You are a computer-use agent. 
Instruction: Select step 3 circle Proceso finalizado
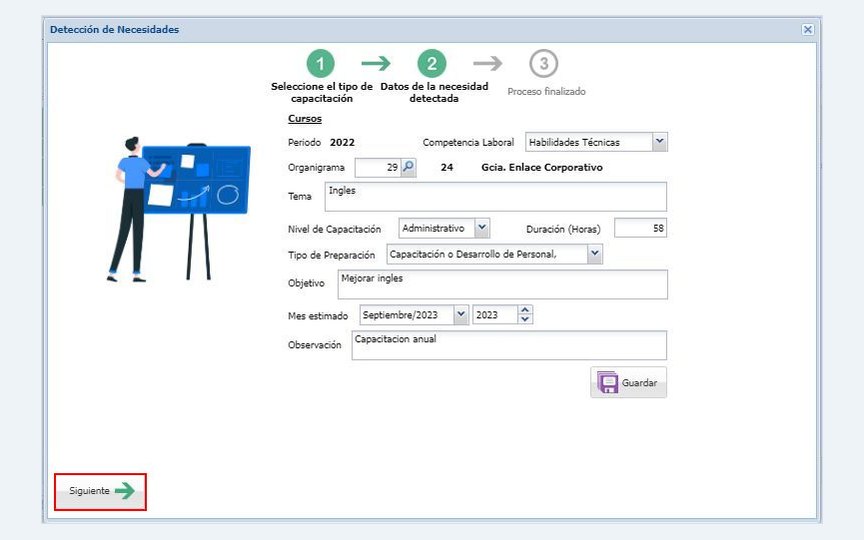coord(543,64)
